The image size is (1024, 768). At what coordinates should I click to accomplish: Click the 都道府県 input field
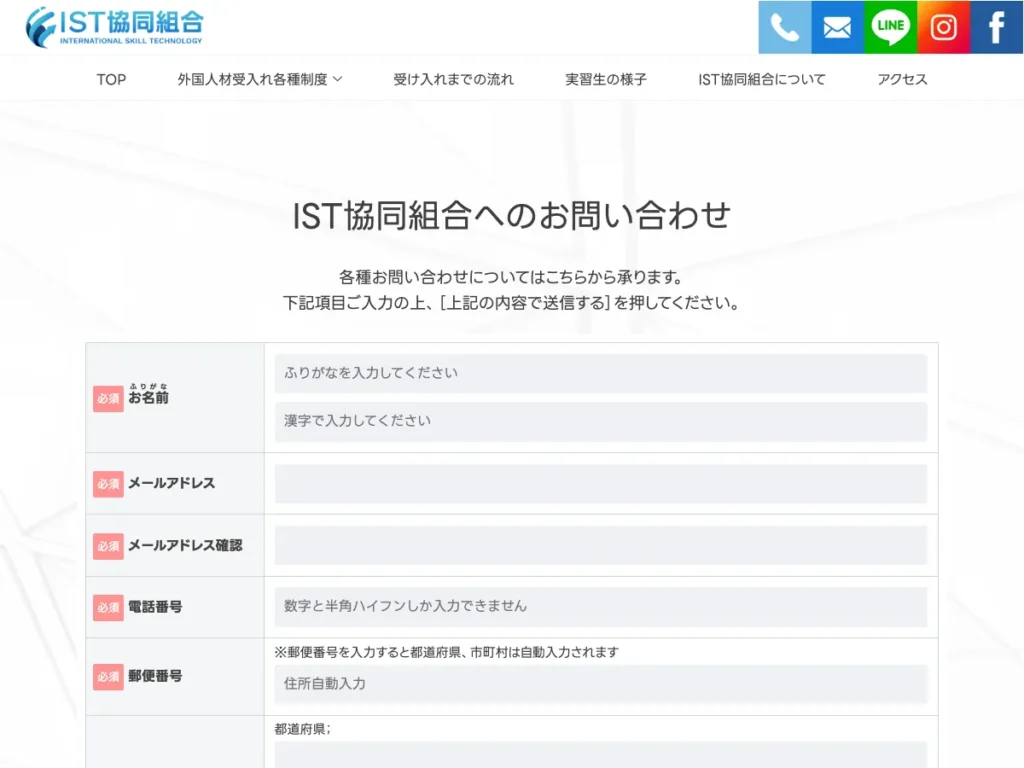tap(601, 755)
